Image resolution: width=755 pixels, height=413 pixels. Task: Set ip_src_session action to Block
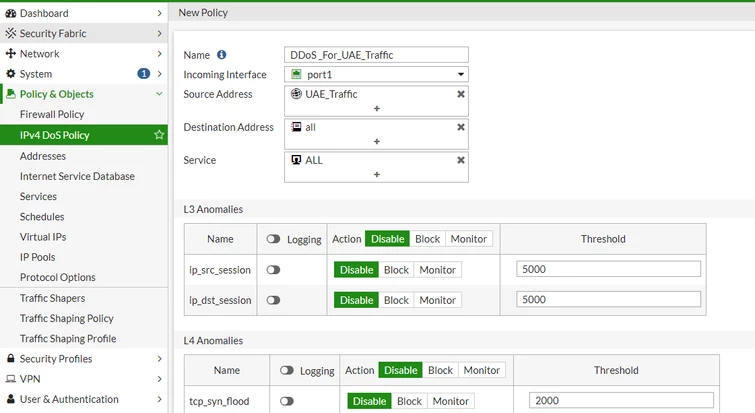point(396,270)
